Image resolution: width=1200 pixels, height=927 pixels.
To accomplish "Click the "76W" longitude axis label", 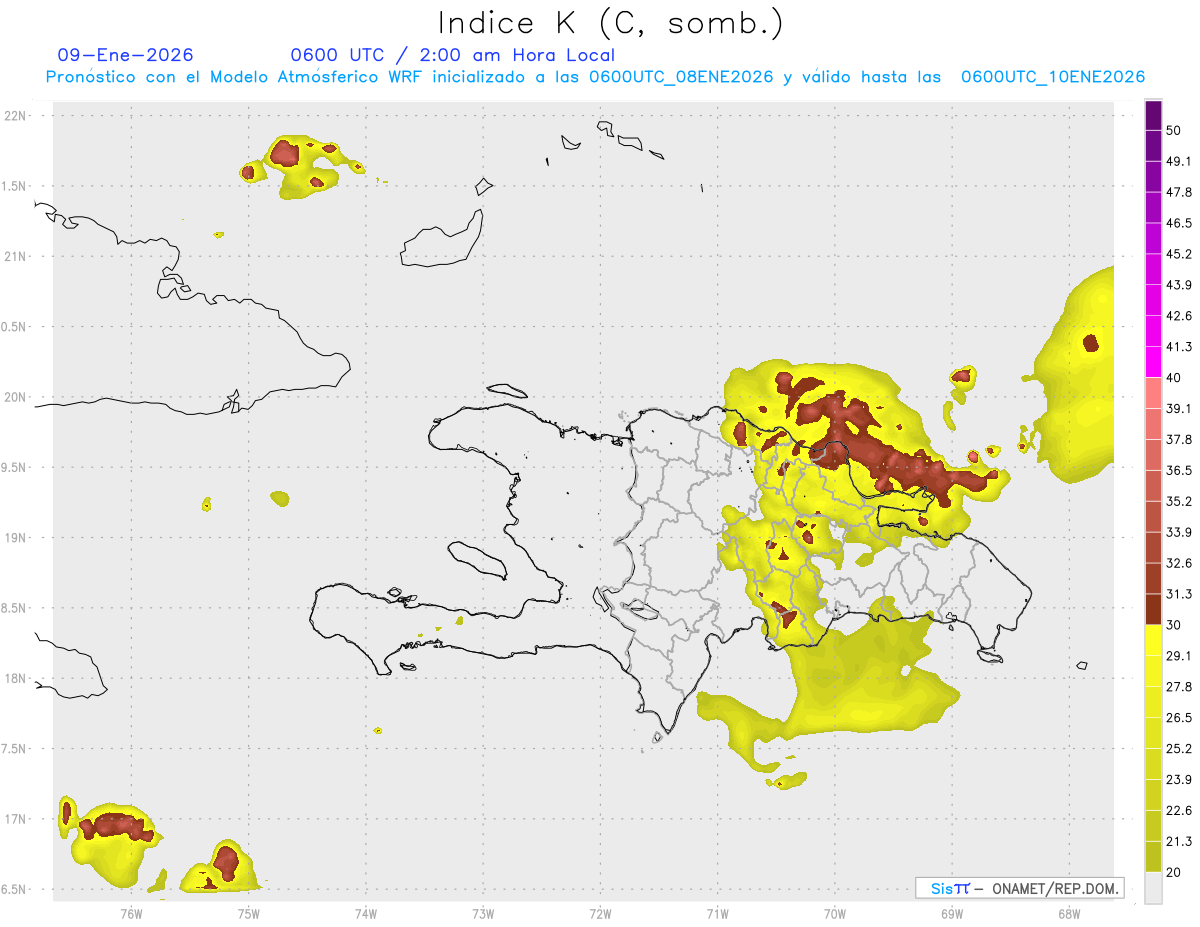I will click(131, 914).
